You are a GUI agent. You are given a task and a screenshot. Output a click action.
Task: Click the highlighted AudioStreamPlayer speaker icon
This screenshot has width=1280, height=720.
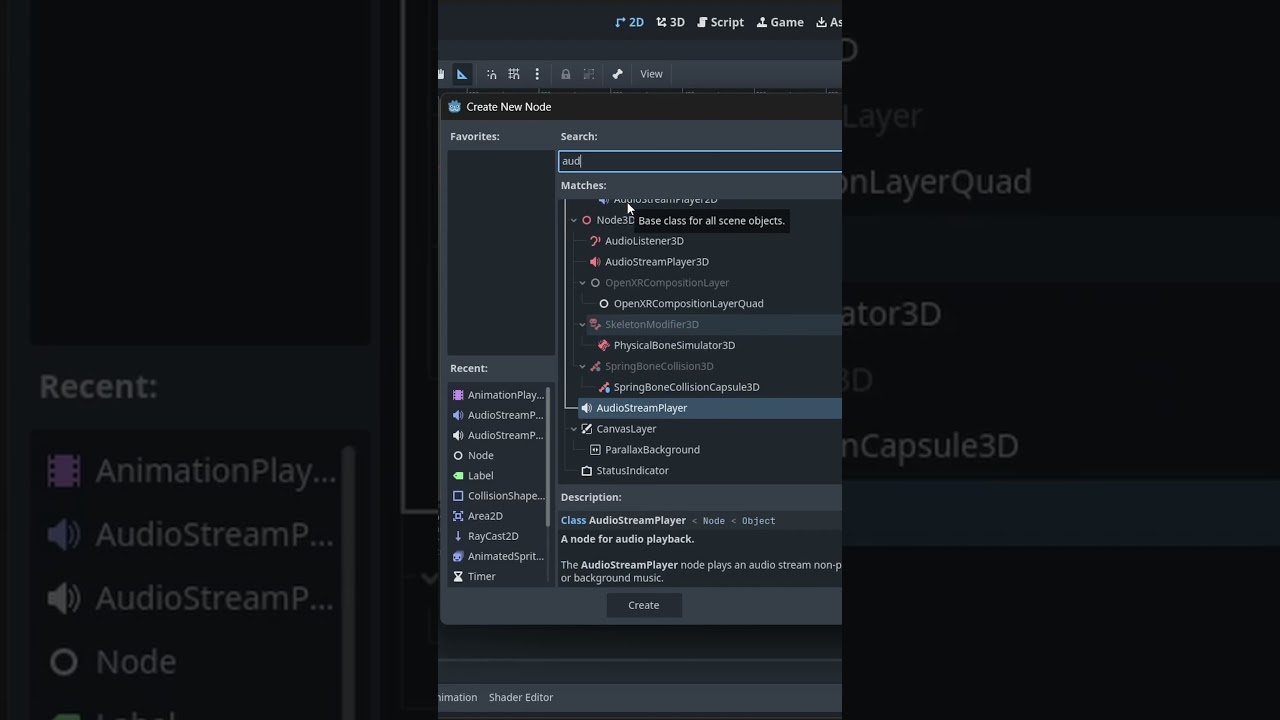(587, 408)
